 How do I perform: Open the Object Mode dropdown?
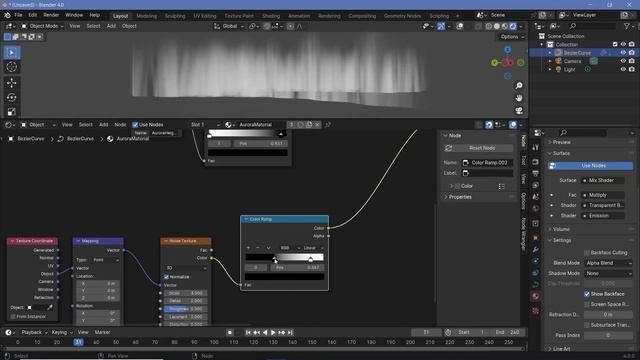pos(42,26)
